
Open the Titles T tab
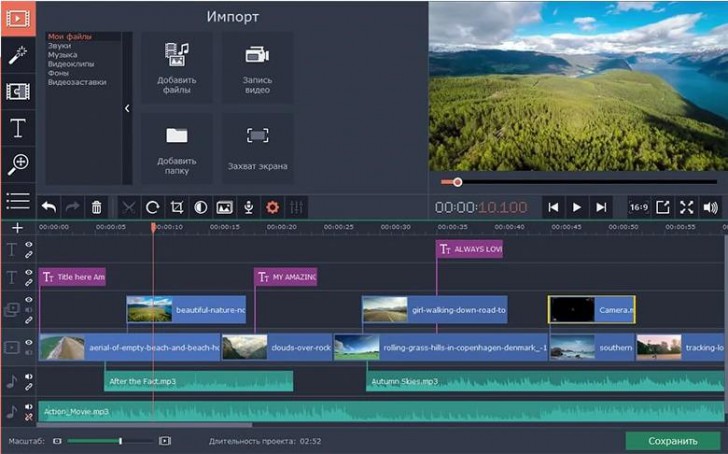tap(18, 128)
